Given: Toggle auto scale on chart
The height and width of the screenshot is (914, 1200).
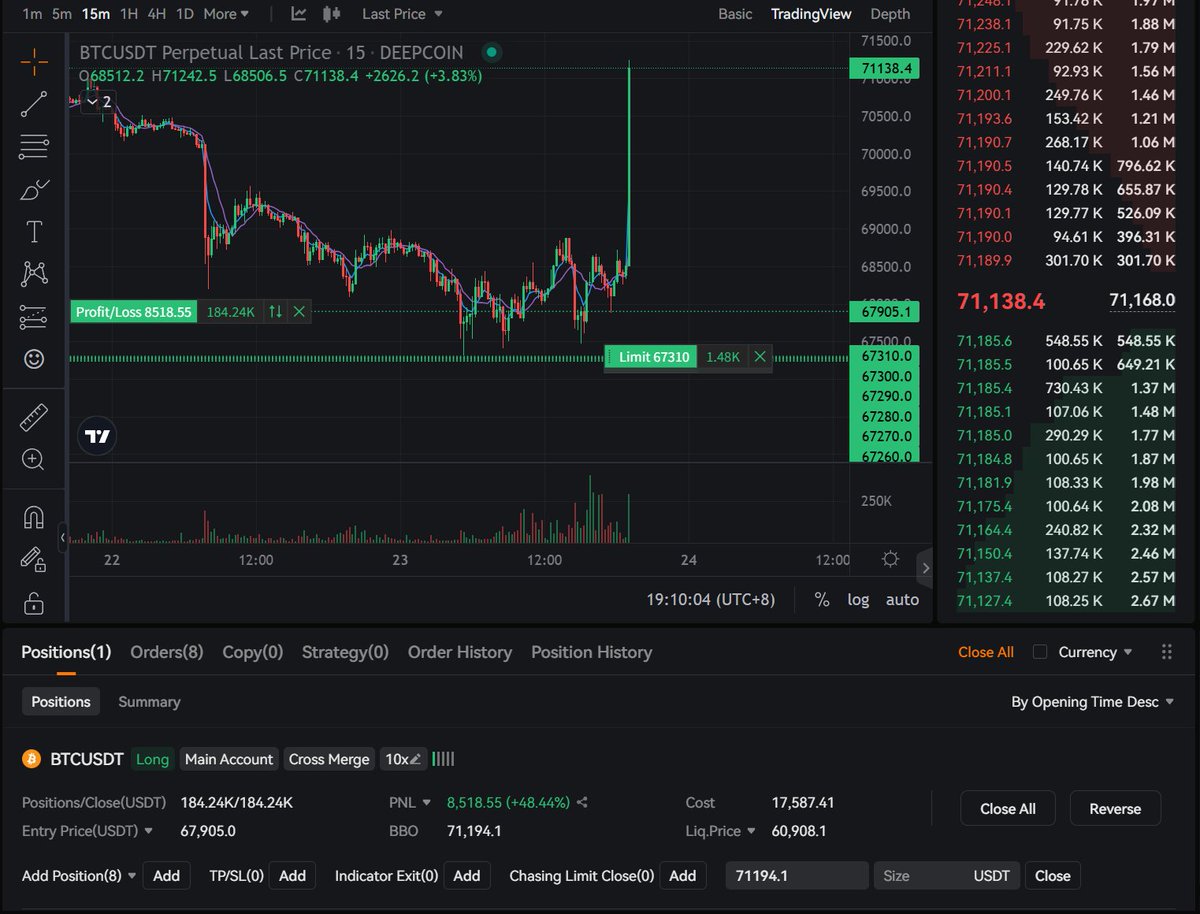Looking at the screenshot, I should [x=902, y=600].
